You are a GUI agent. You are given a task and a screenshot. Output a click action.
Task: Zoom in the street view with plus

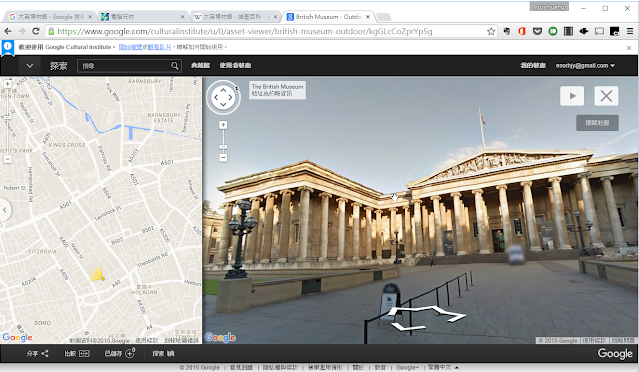click(x=223, y=125)
